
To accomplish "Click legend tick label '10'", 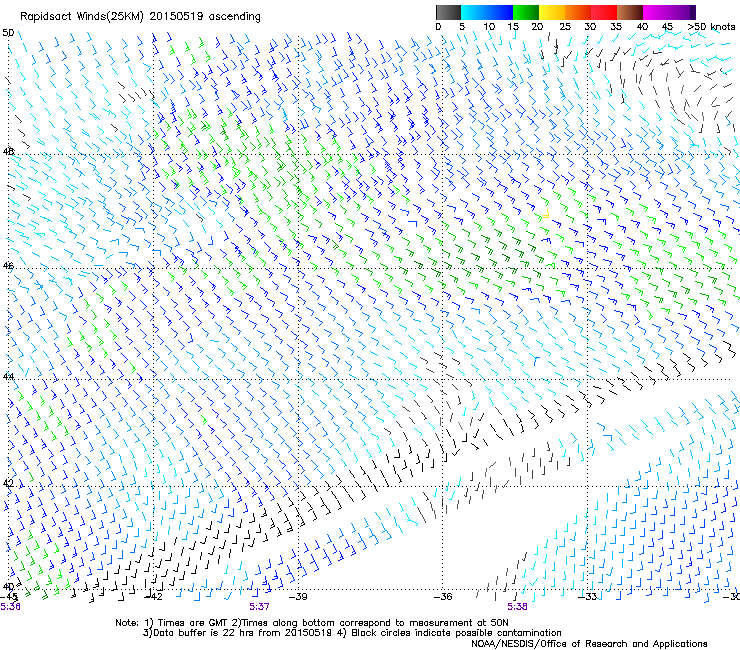I will tap(489, 27).
